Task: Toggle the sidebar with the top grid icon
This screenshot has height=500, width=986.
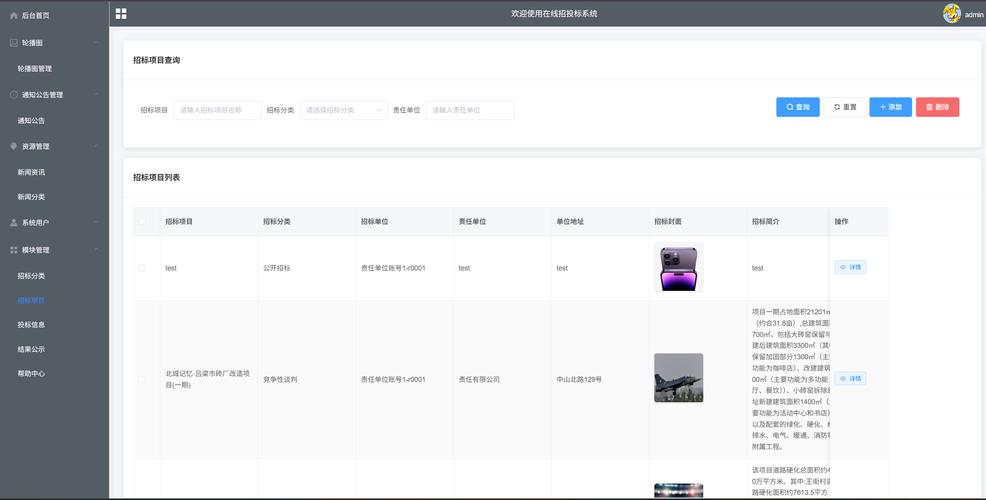Action: coord(121,14)
